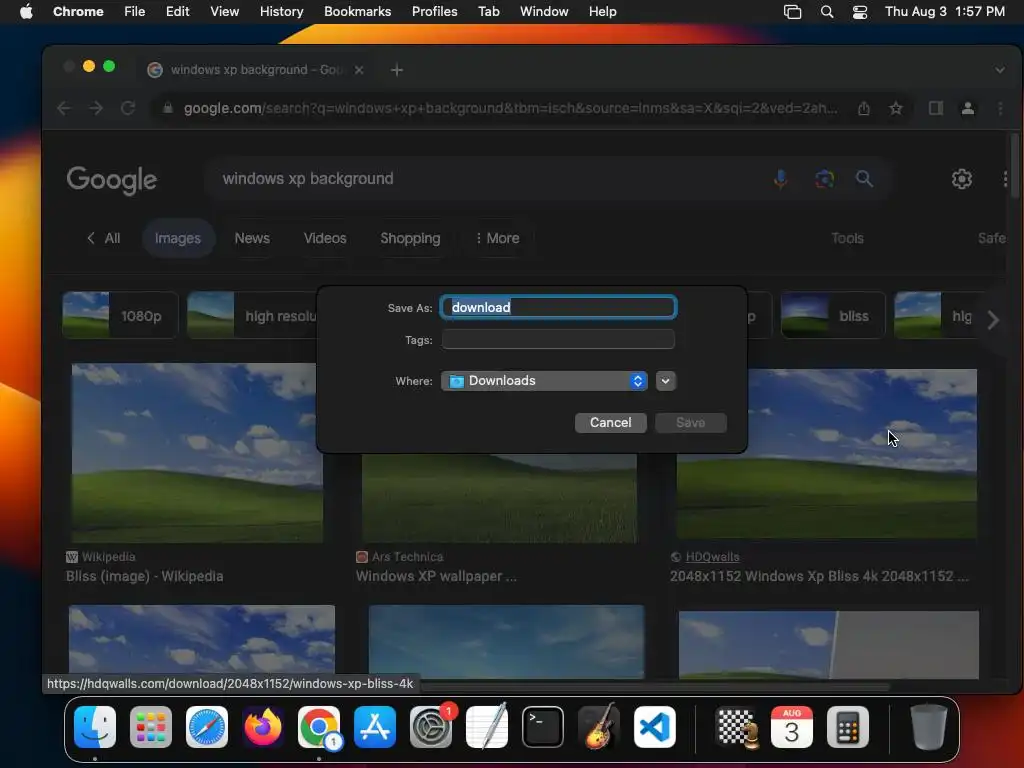Expand the More search options
This screenshot has width=1024, height=768.
click(498, 238)
